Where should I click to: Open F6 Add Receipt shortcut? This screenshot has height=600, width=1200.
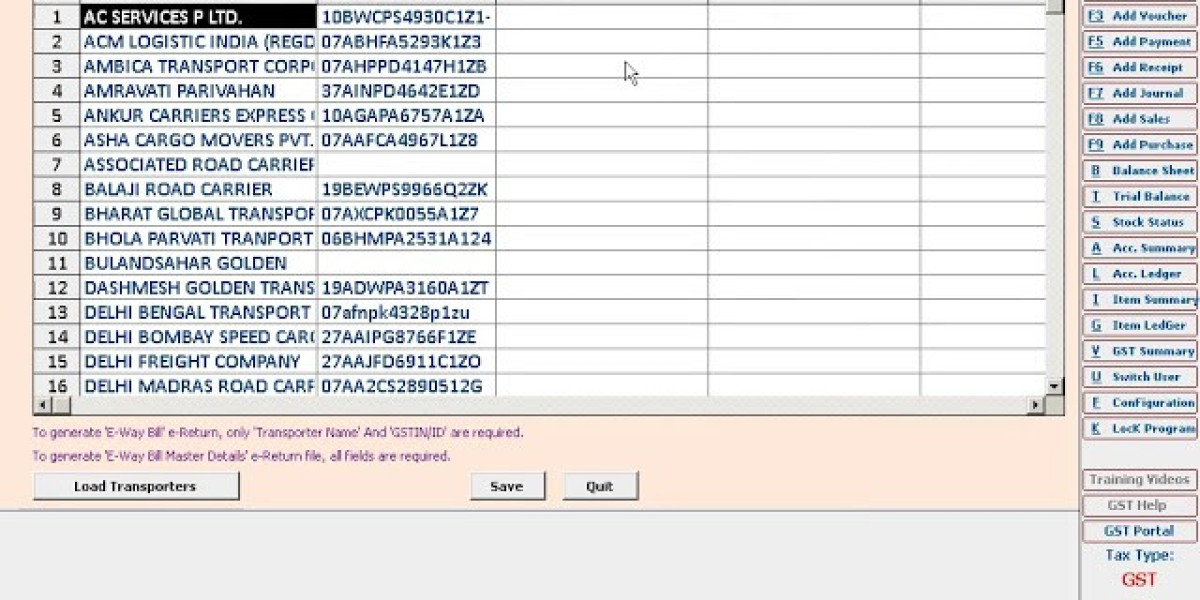(1140, 68)
